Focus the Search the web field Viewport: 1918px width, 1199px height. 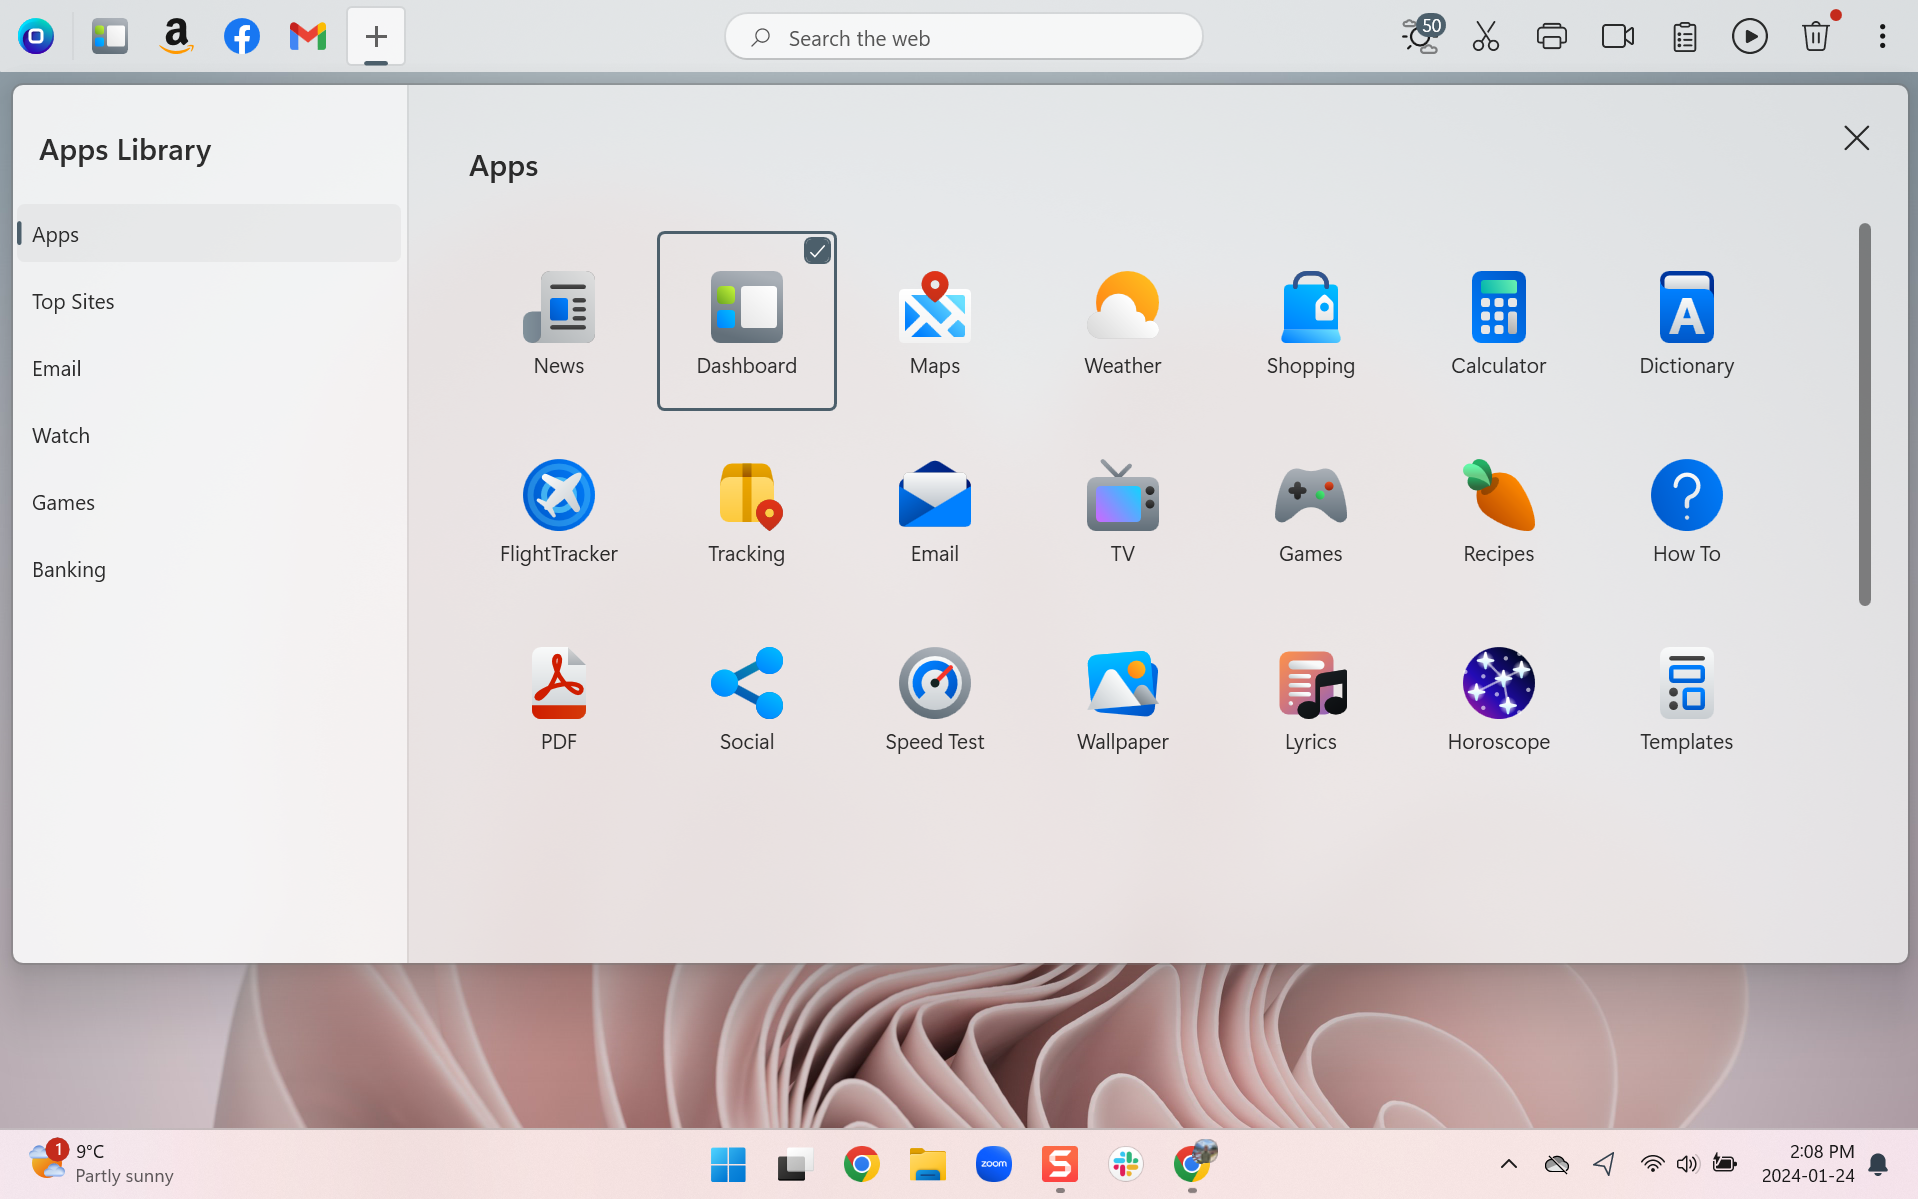pos(964,37)
